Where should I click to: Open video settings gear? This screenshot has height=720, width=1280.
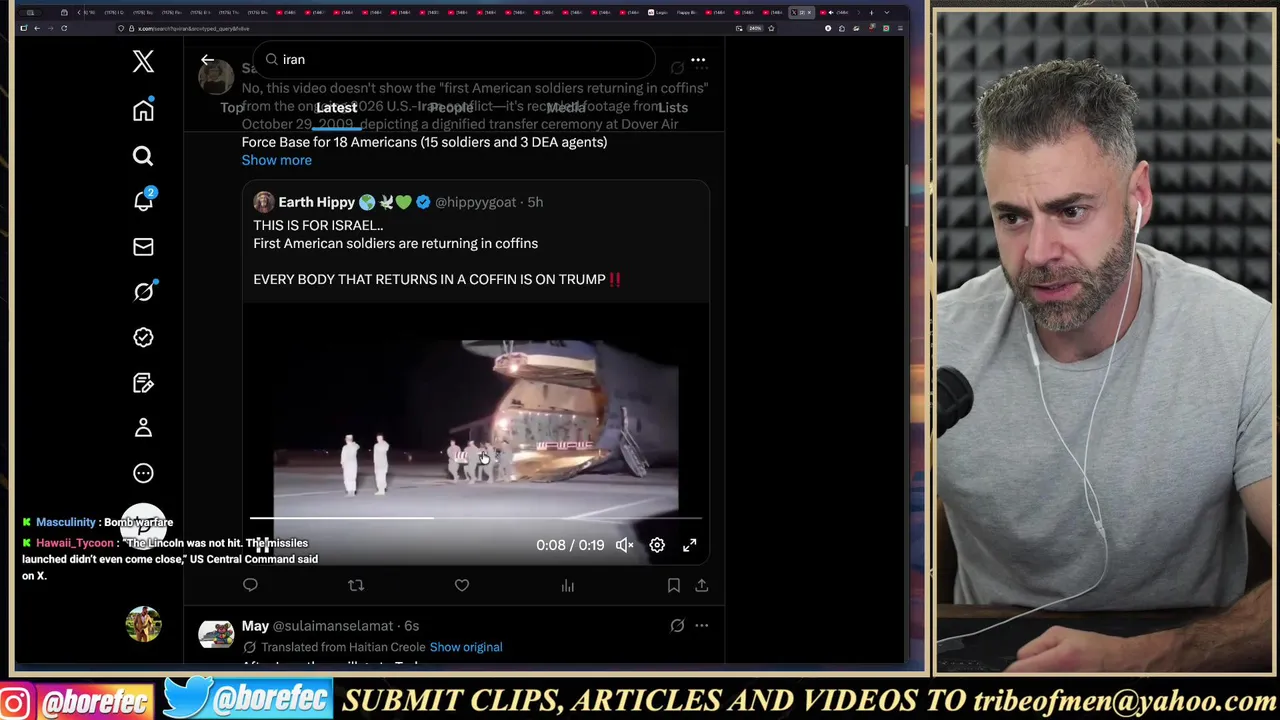657,545
